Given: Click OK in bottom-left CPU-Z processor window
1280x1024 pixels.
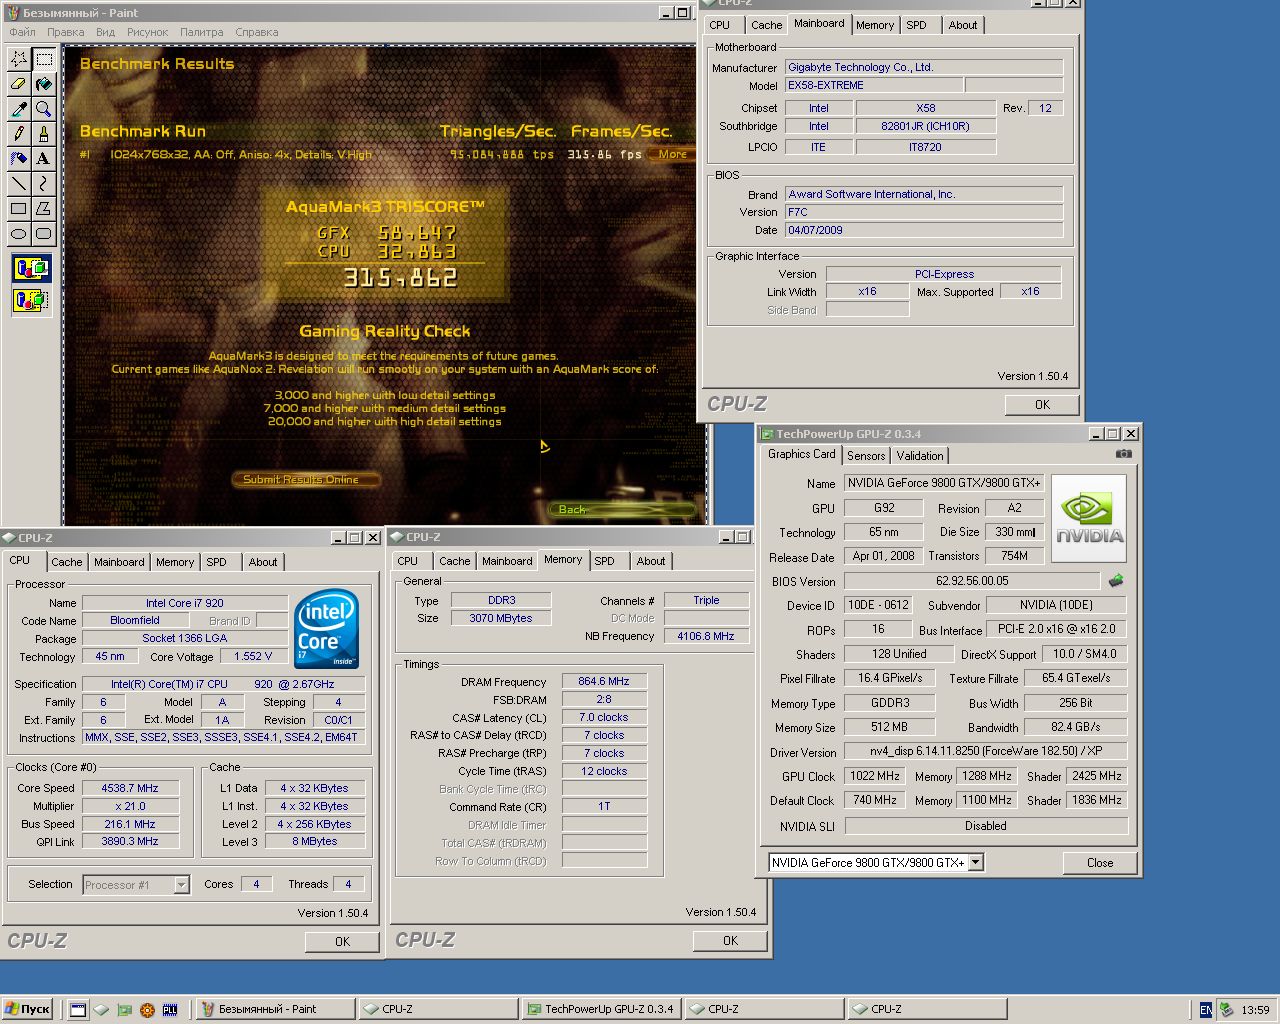Looking at the screenshot, I should point(342,942).
